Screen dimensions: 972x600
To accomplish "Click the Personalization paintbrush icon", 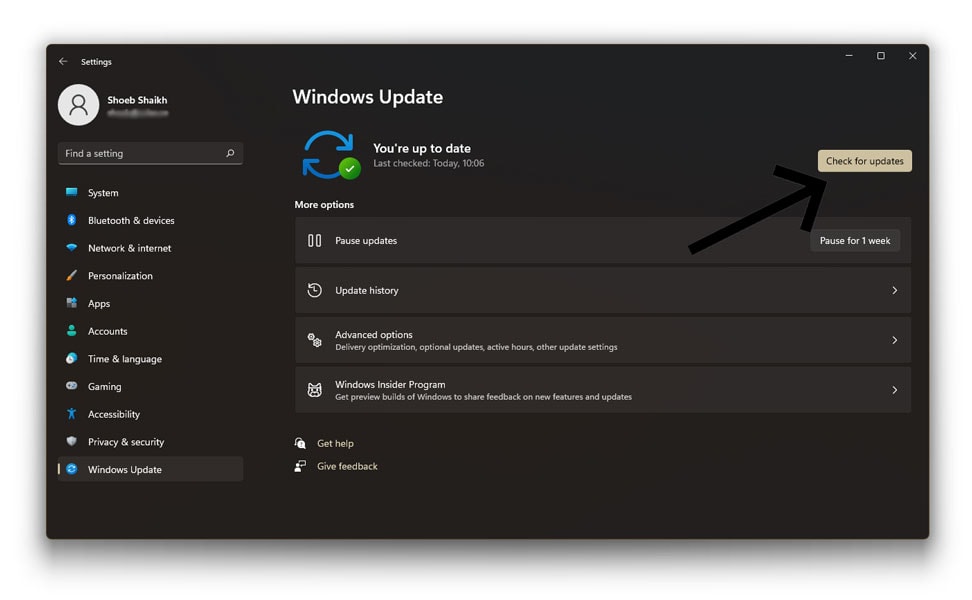I will click(72, 275).
